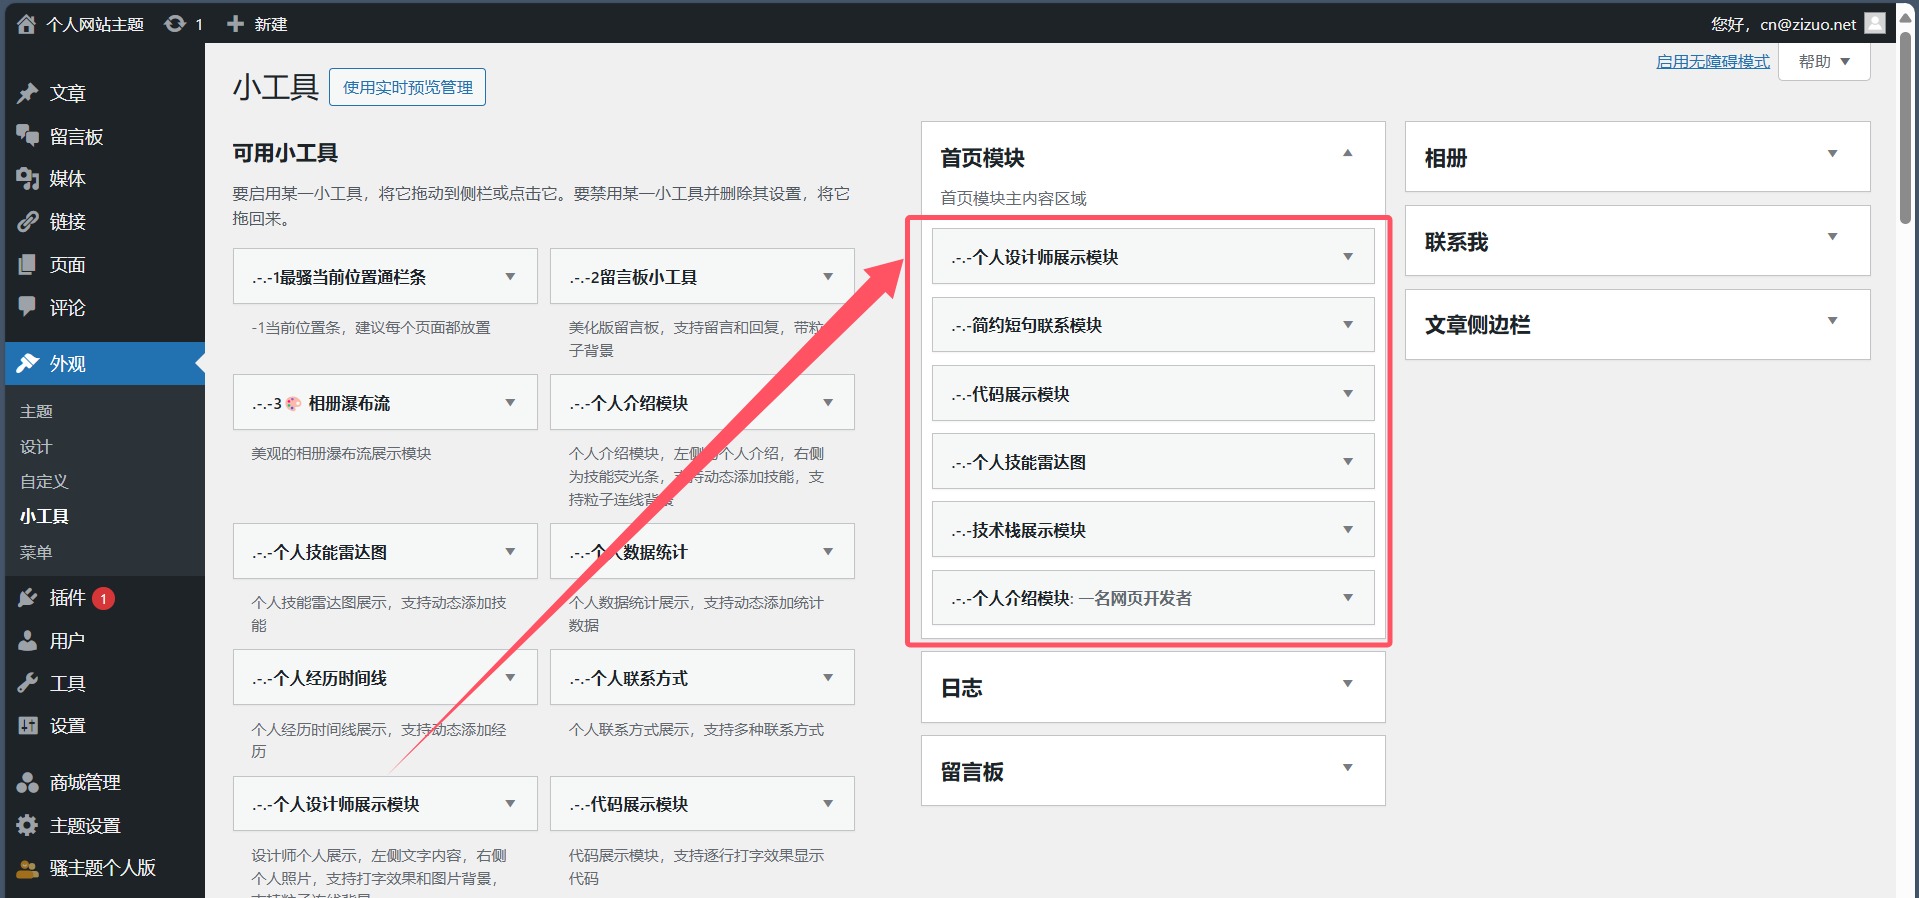
Task: Open dropdown for 相册瀑布流 widget
Action: pos(510,403)
